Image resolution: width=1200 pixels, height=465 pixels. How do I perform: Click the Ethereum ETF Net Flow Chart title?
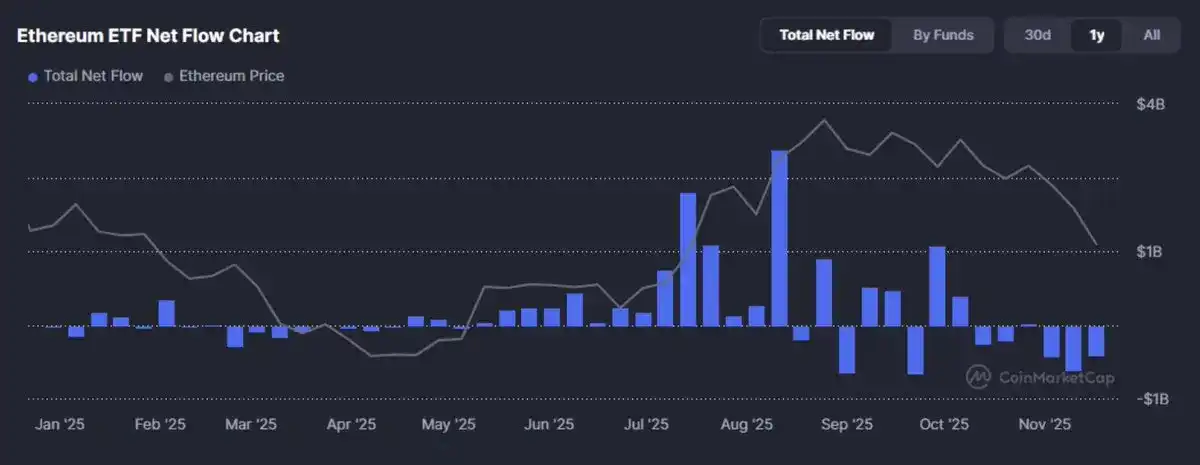coord(148,36)
